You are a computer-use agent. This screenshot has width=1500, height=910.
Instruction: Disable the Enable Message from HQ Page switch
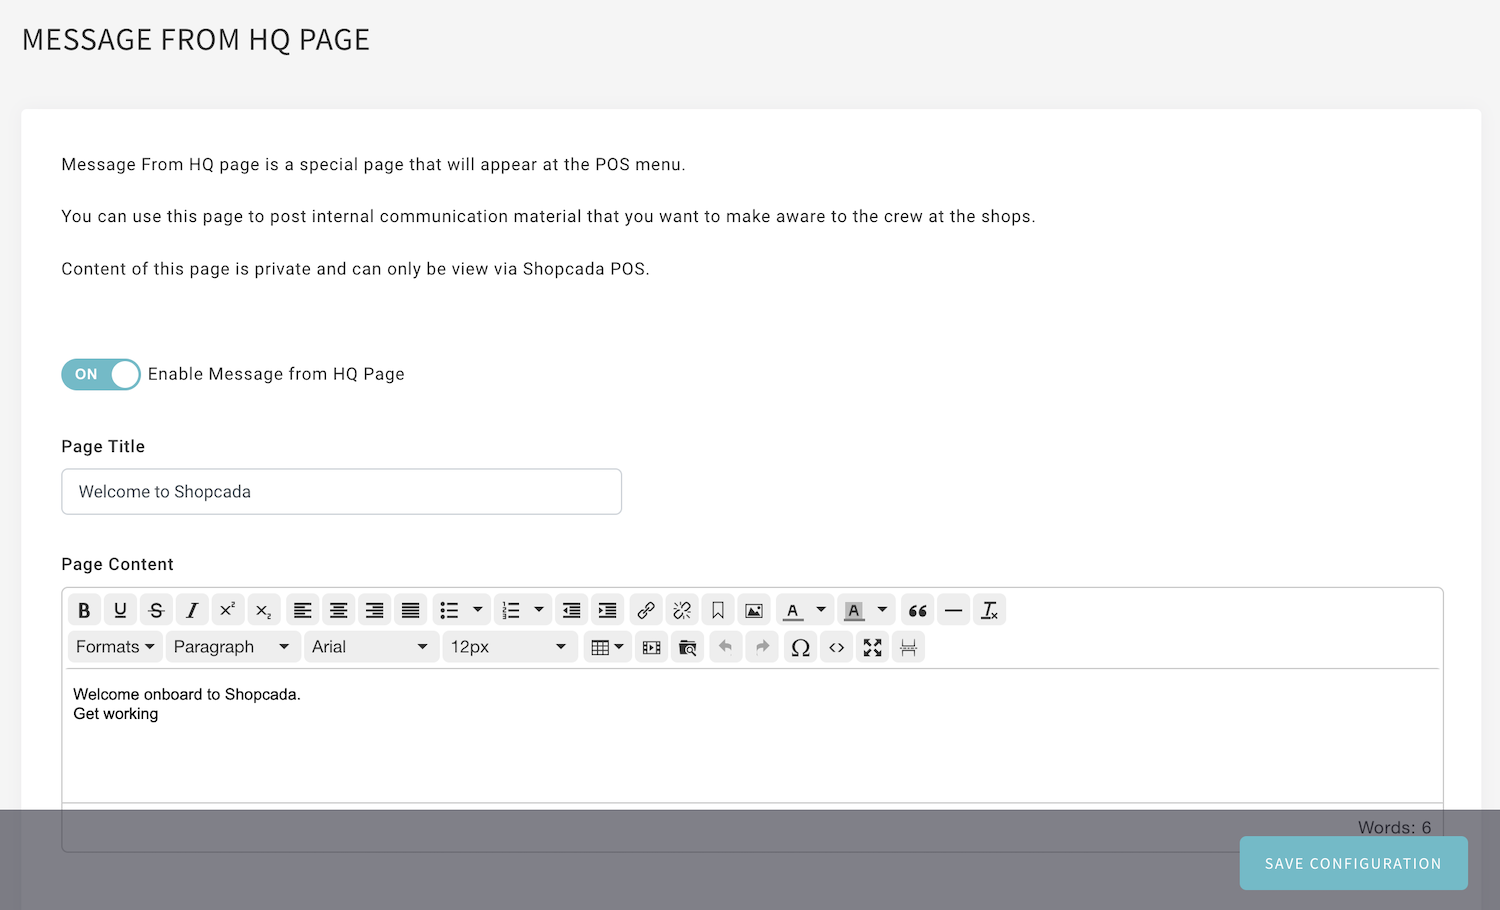pos(101,374)
